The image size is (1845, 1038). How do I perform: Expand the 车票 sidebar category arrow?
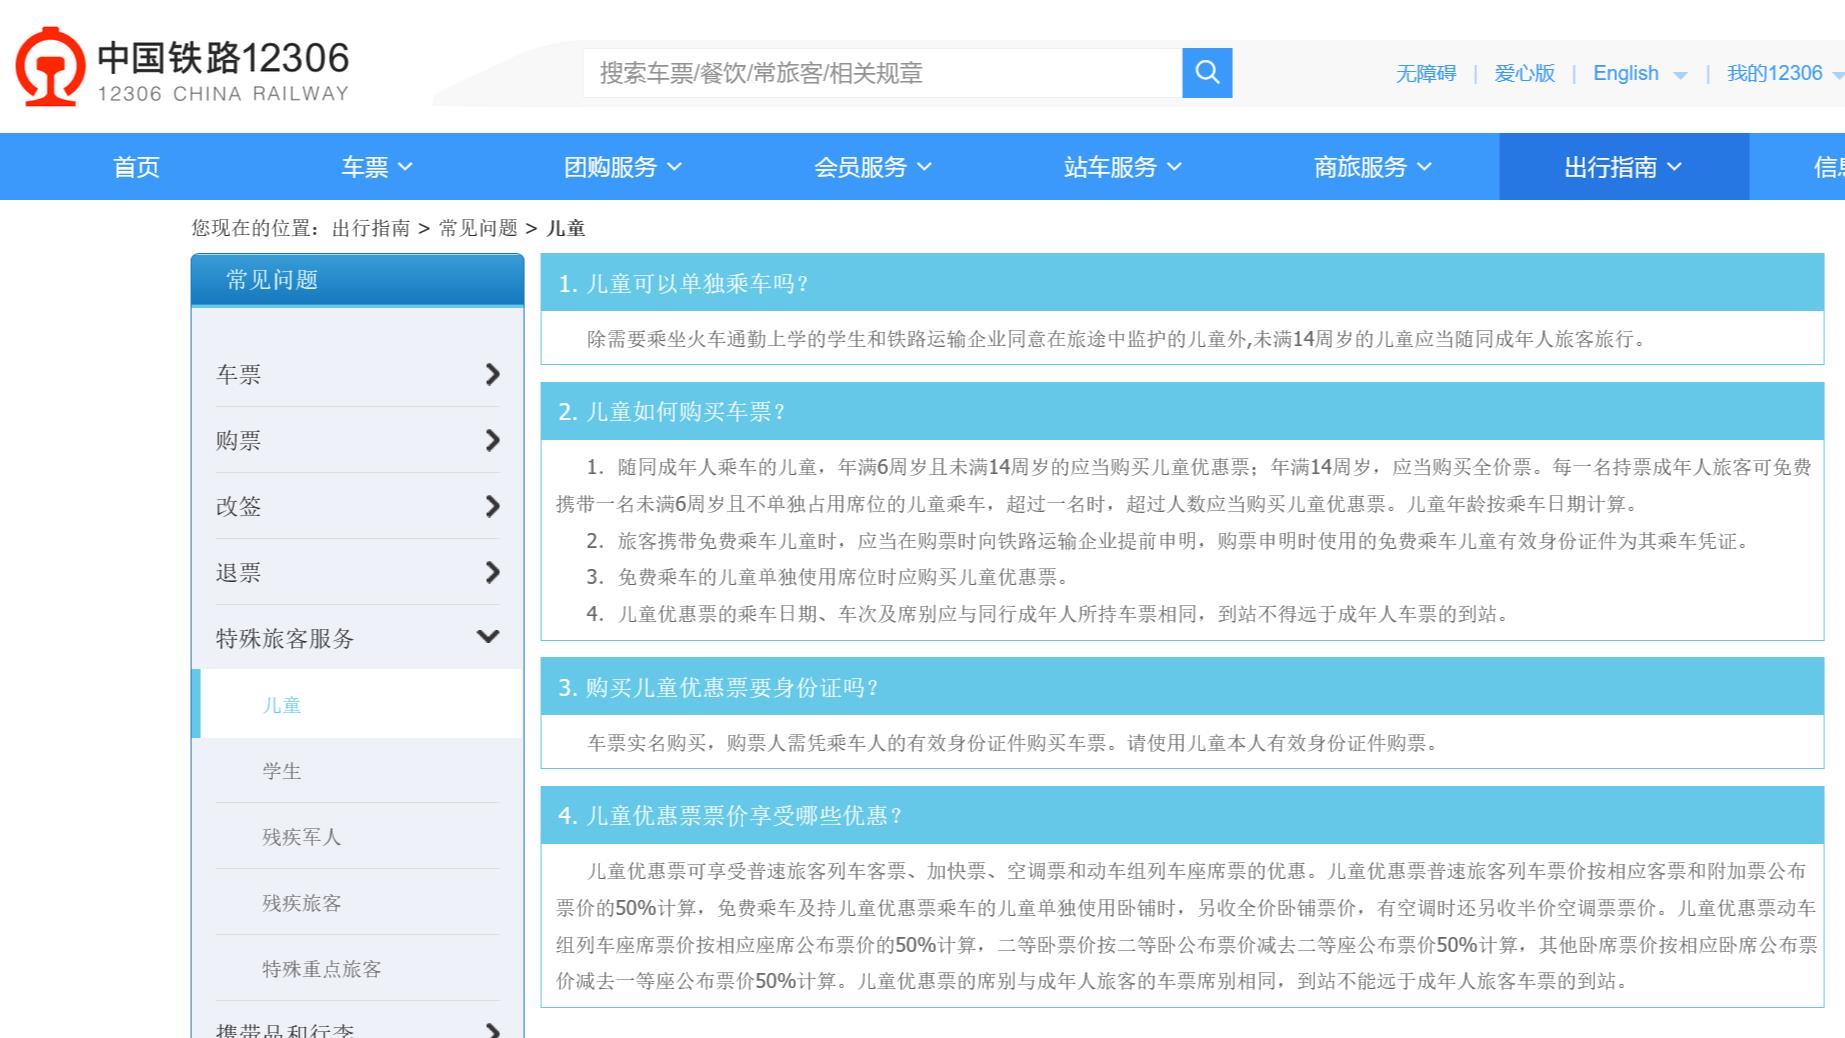coord(491,374)
